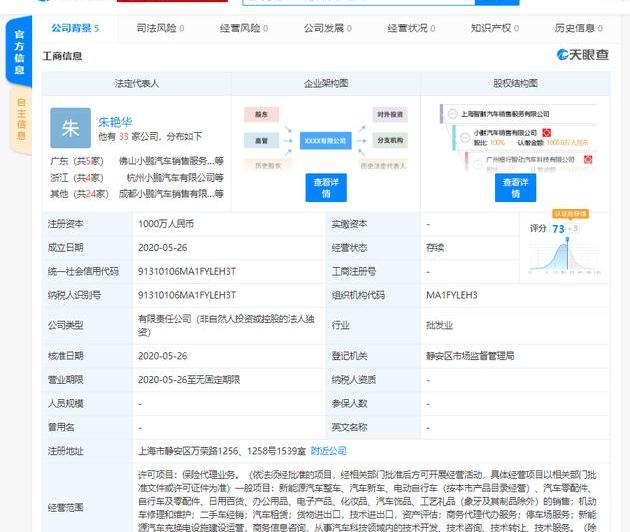This screenshot has height=532, width=630.
Task: Select the 官方信息 side tab
Action: (19, 52)
